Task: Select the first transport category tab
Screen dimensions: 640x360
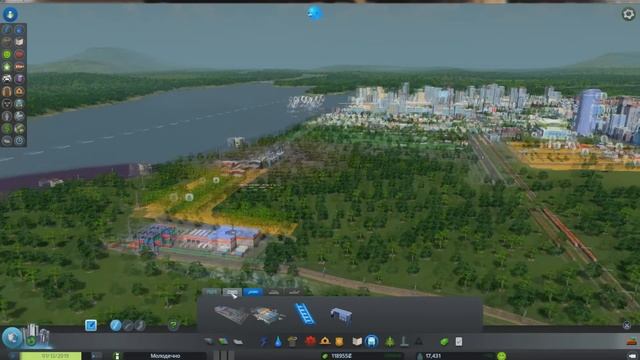Action: [211, 292]
